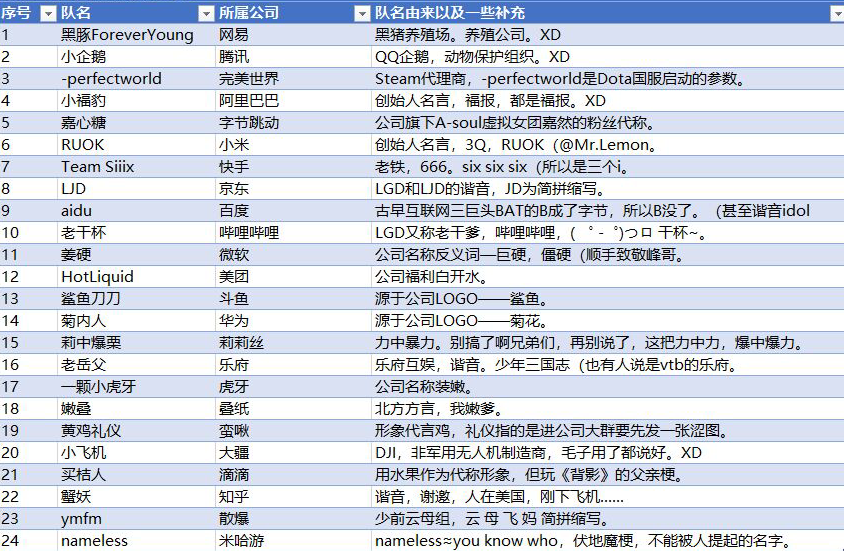844x551 pixels.
Task: Select the team cell RUOK
Action: pos(136,145)
